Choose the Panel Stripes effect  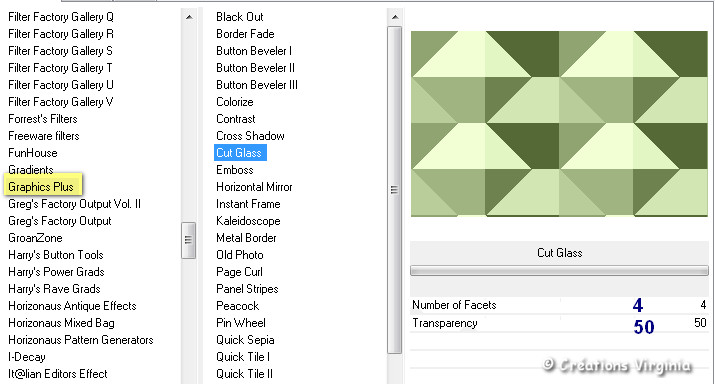[247, 289]
